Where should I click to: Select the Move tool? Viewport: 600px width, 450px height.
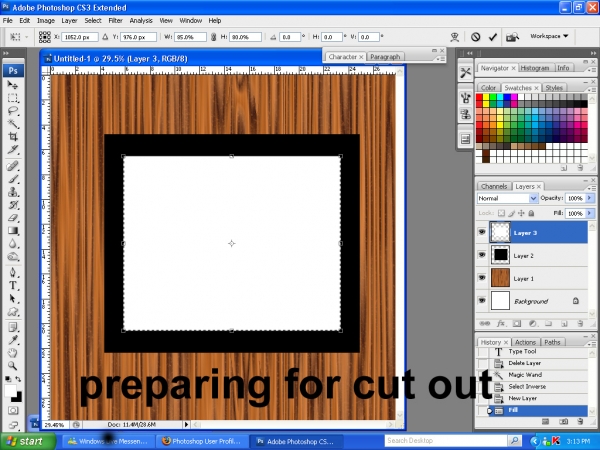(x=13, y=85)
